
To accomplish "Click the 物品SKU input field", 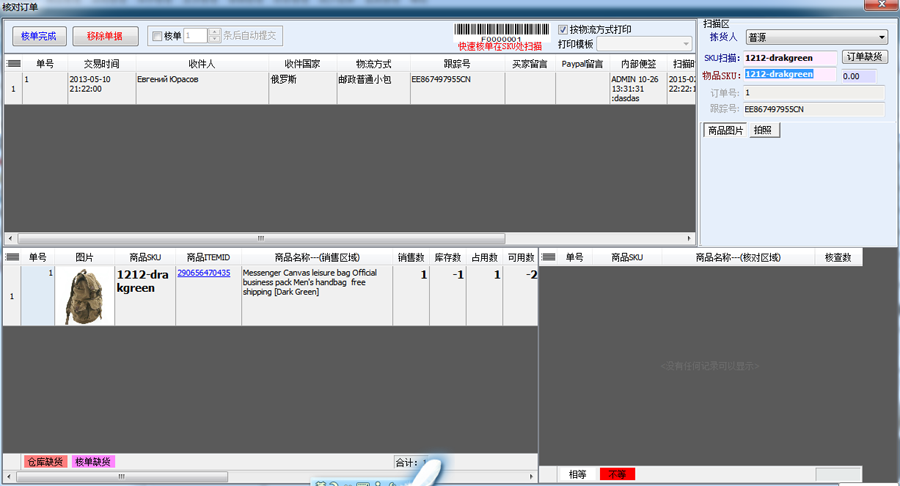I will [x=789, y=75].
